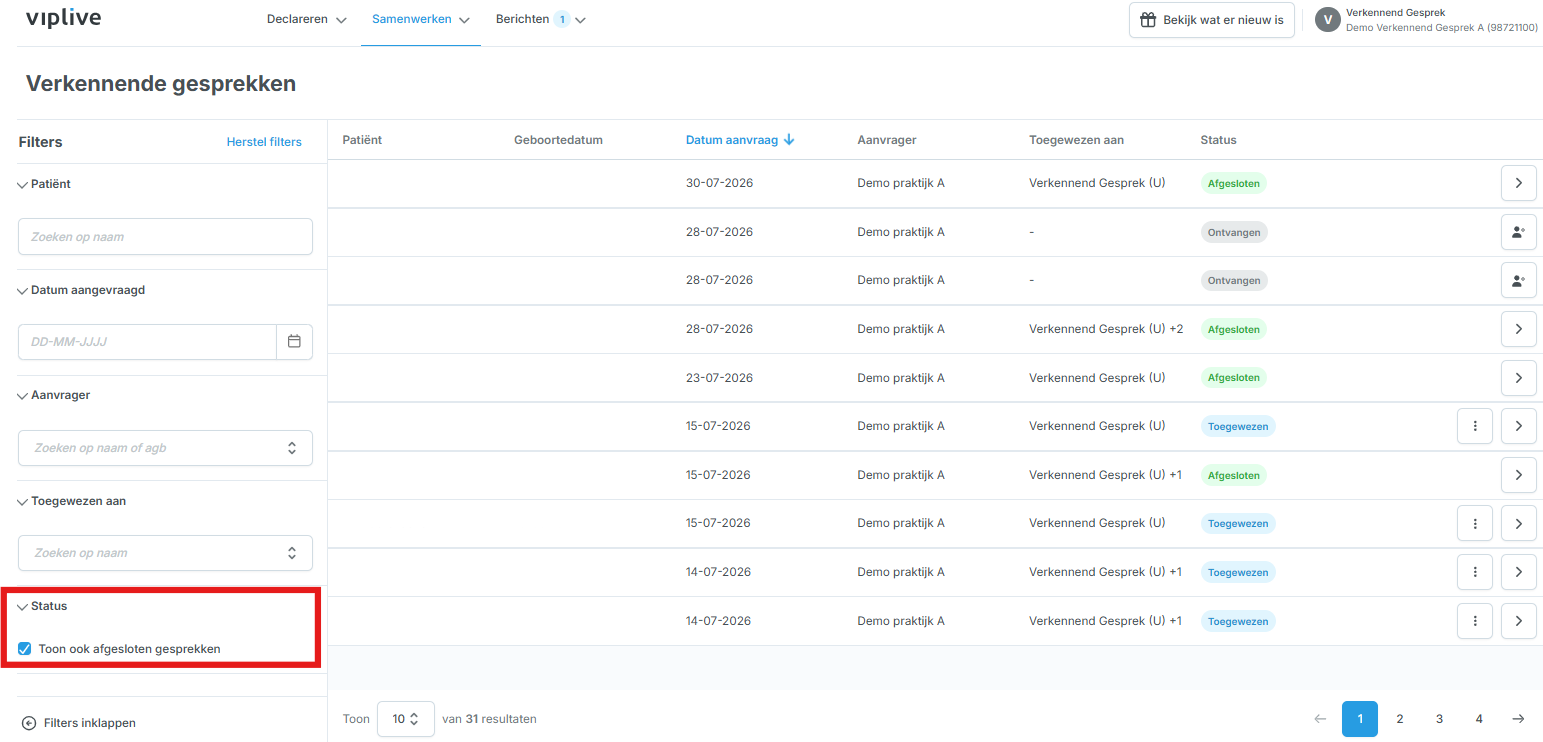Open the 23-07-2026 row via its arrow
The height and width of the screenshot is (742, 1543).
coord(1518,378)
